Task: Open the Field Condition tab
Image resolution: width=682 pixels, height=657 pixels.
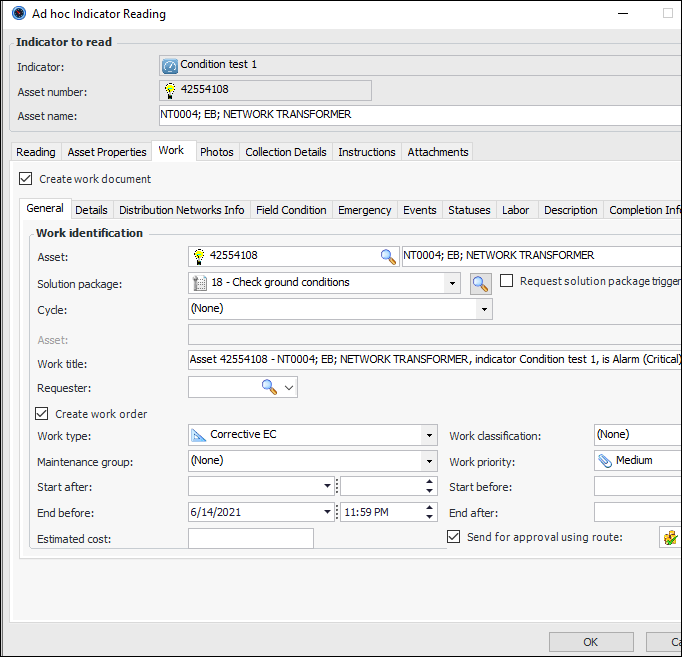Action: [291, 210]
